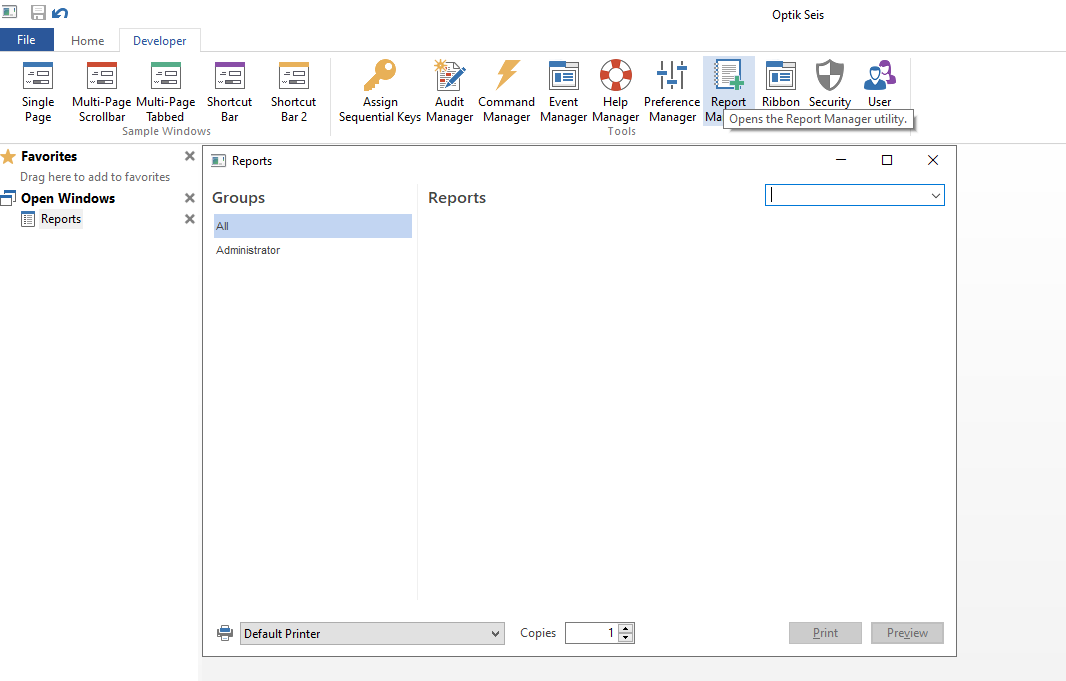This screenshot has height=681, width=1066.
Task: Launch the Shortcut Bar sample window
Action: pyautogui.click(x=230, y=92)
